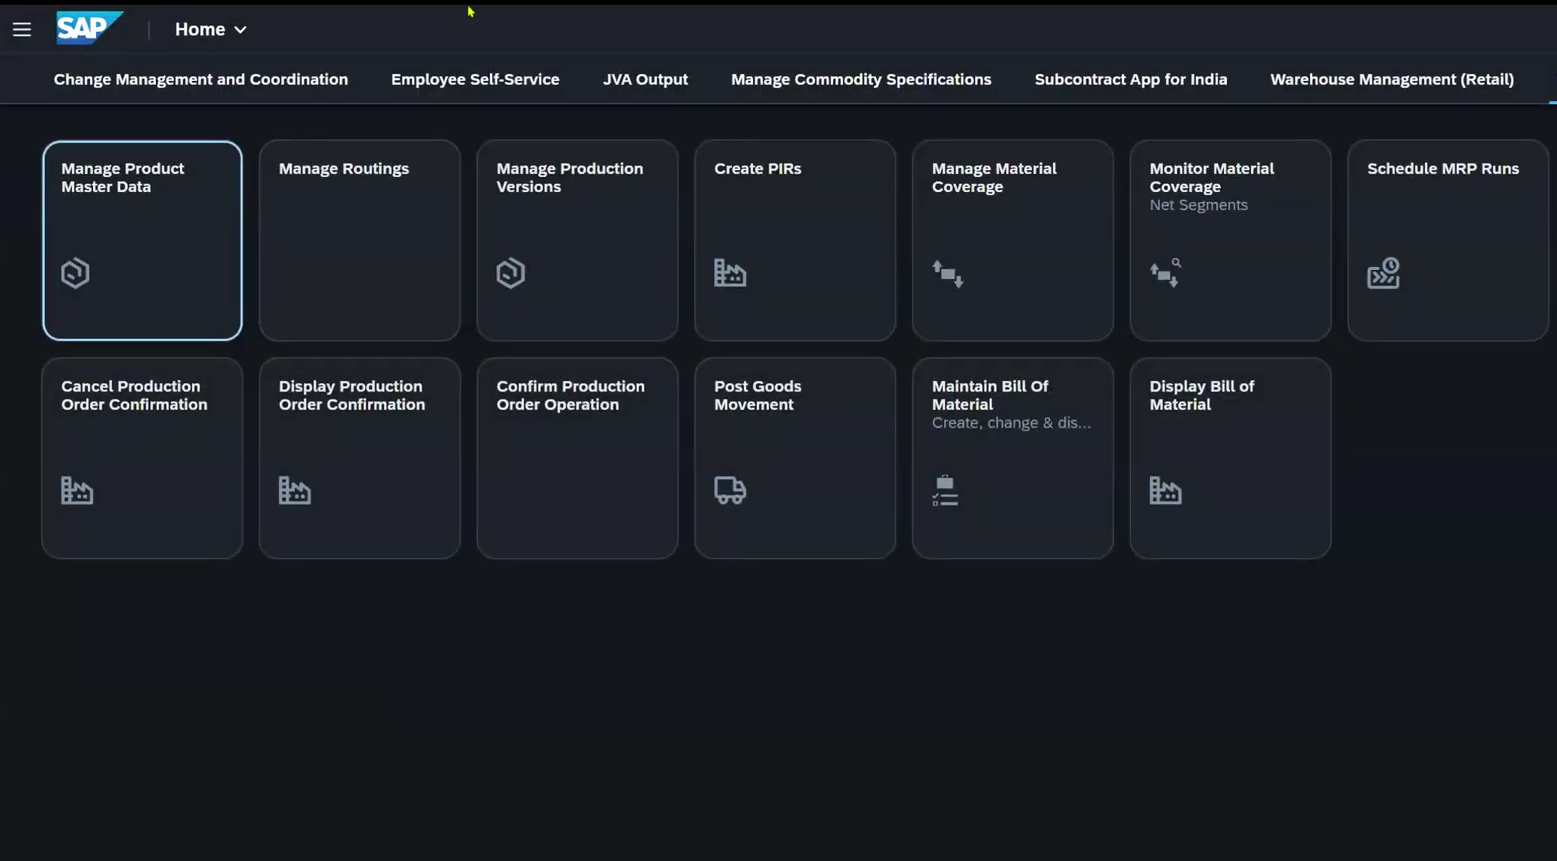Switch to Change Management and Coordination tab
Screen dimensions: 1557x861
tap(201, 79)
